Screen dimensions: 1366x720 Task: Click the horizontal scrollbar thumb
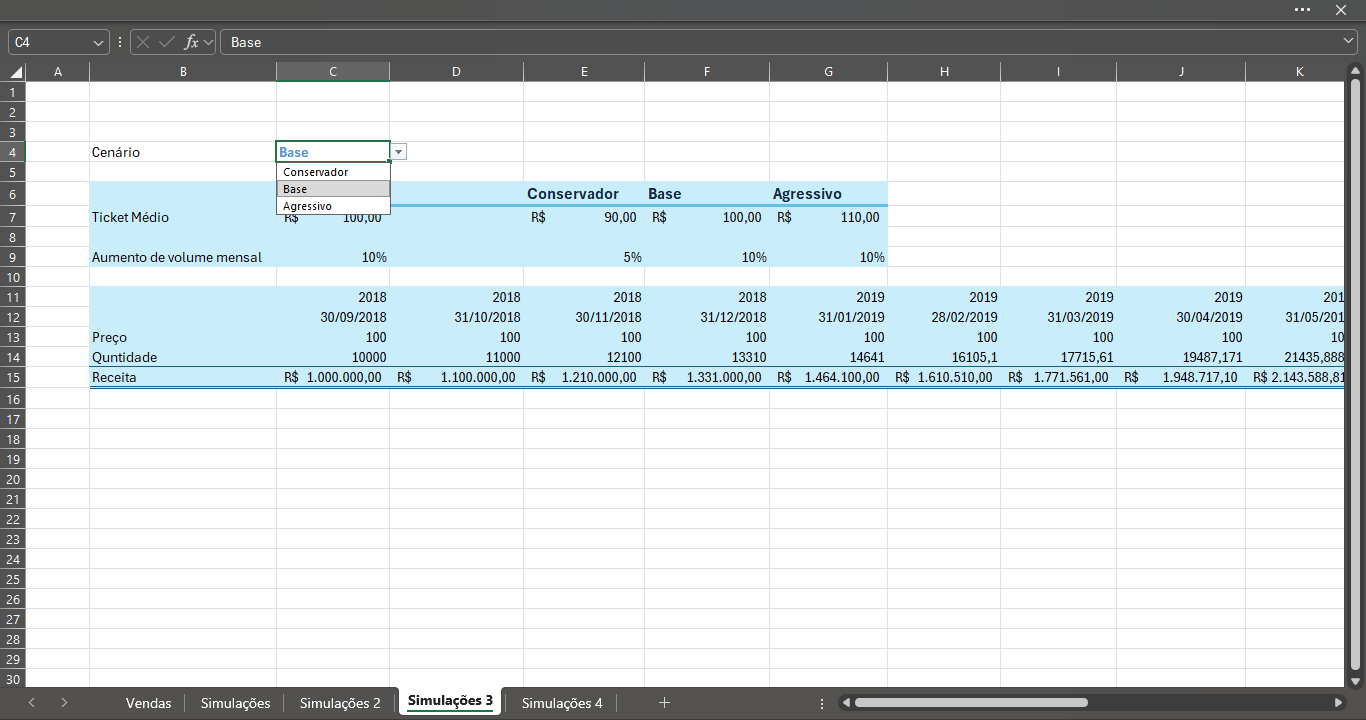point(970,703)
